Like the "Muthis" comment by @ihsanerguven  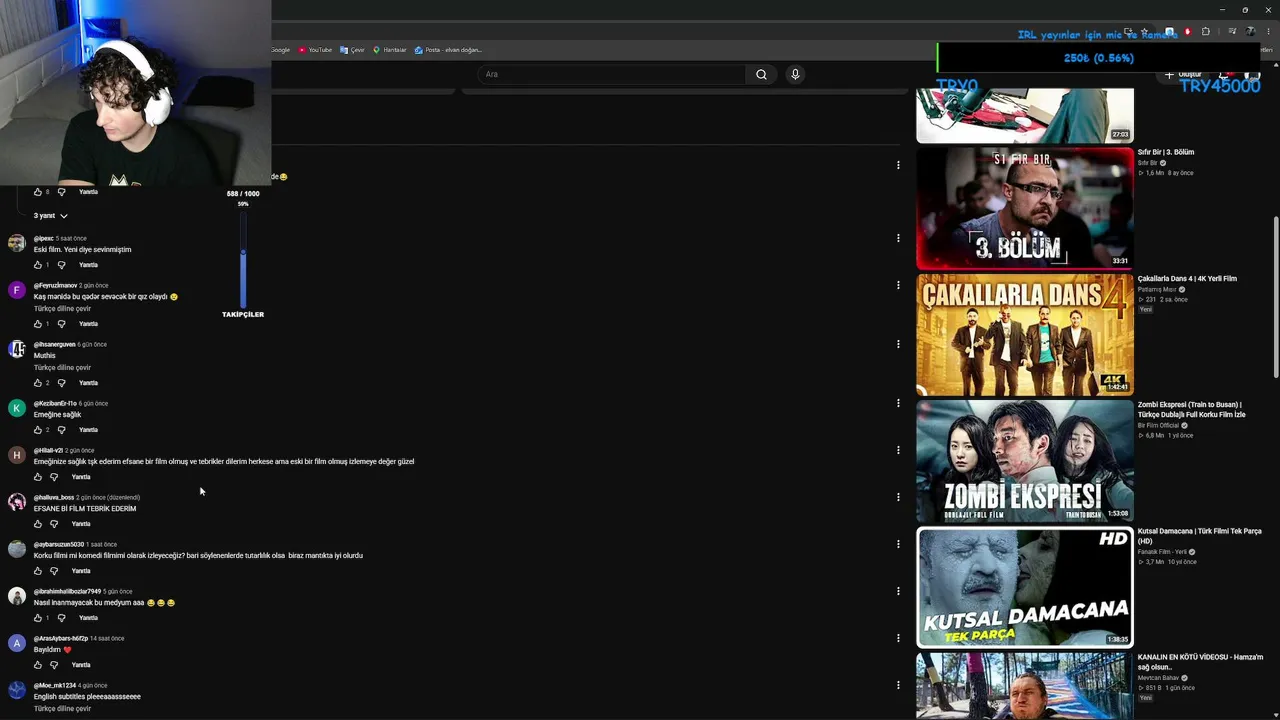[38, 383]
